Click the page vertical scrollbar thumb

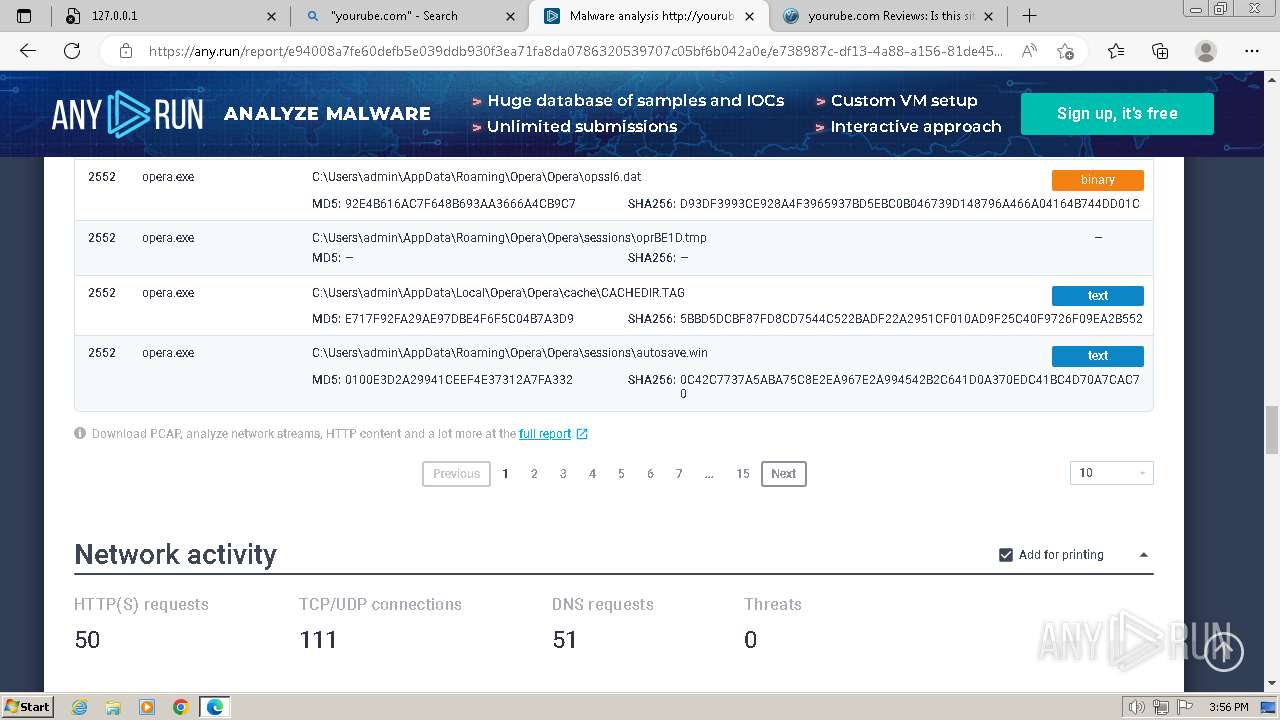(1272, 430)
